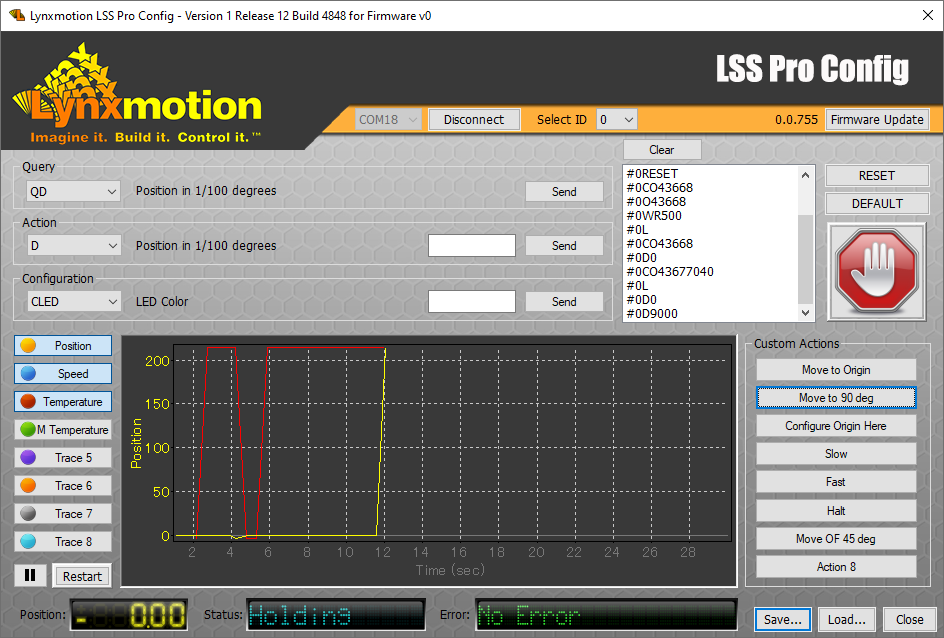The height and width of the screenshot is (638, 944).
Task: Toggle the Position trace button
Action: [x=63, y=345]
